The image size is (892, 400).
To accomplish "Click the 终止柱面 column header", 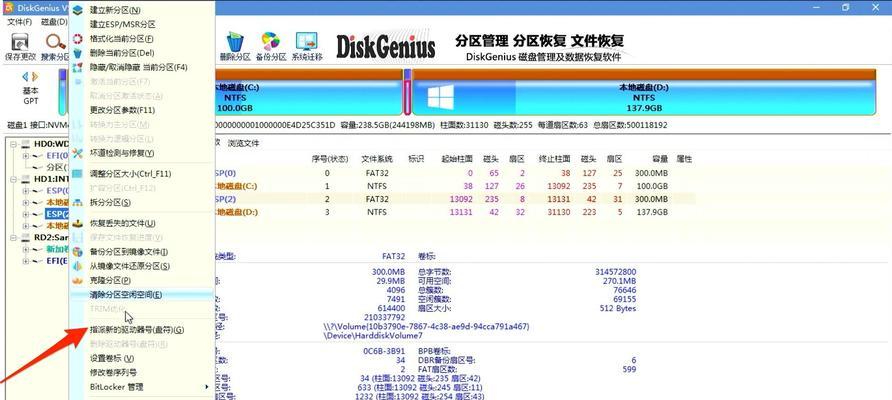I will click(x=555, y=159).
